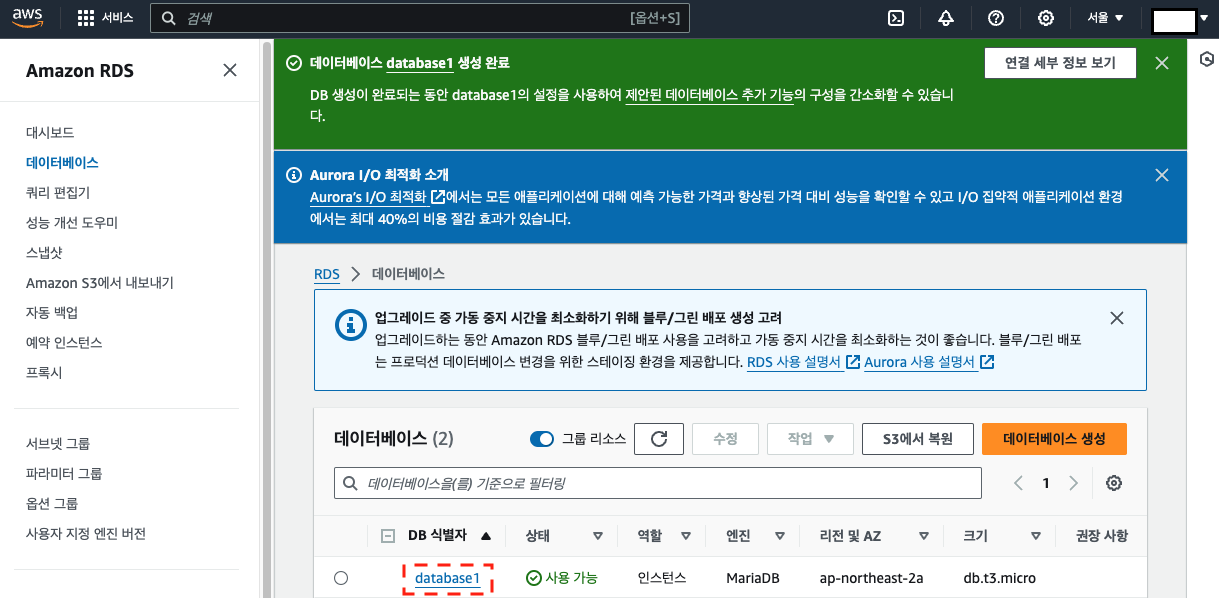Follow the database1 link in green banner
1219x598 pixels.
pos(420,63)
